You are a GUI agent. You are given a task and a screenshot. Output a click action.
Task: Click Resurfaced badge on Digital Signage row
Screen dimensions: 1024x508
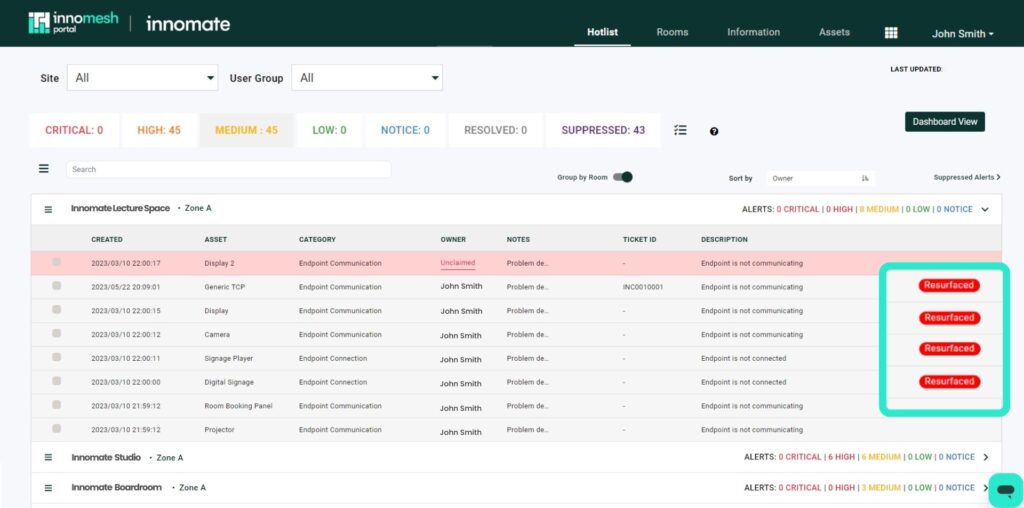pyautogui.click(x=949, y=381)
